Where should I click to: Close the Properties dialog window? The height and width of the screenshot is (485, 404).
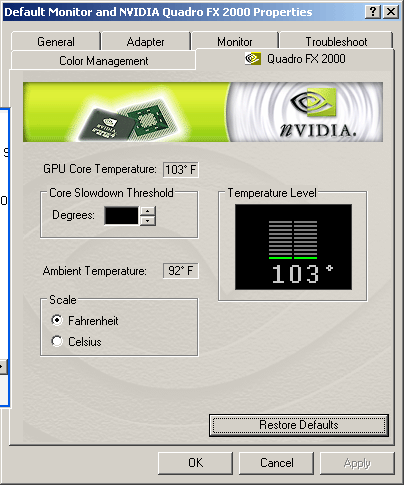coord(391,12)
